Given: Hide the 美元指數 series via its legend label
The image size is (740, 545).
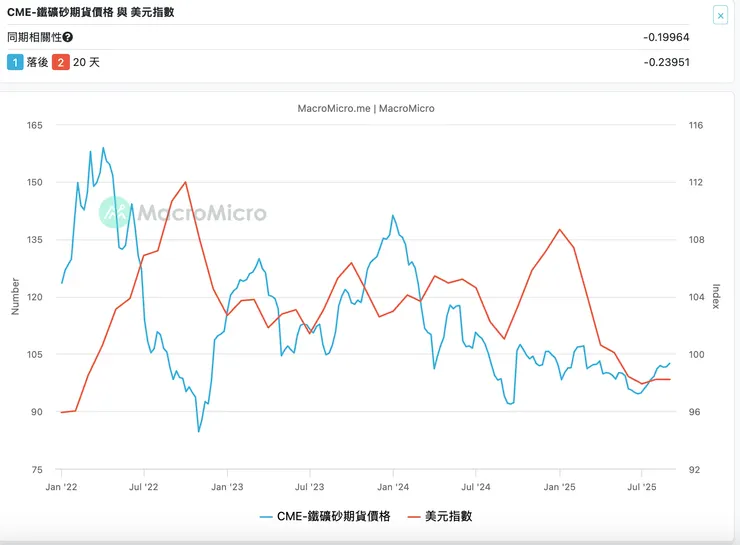Looking at the screenshot, I should (x=448, y=516).
